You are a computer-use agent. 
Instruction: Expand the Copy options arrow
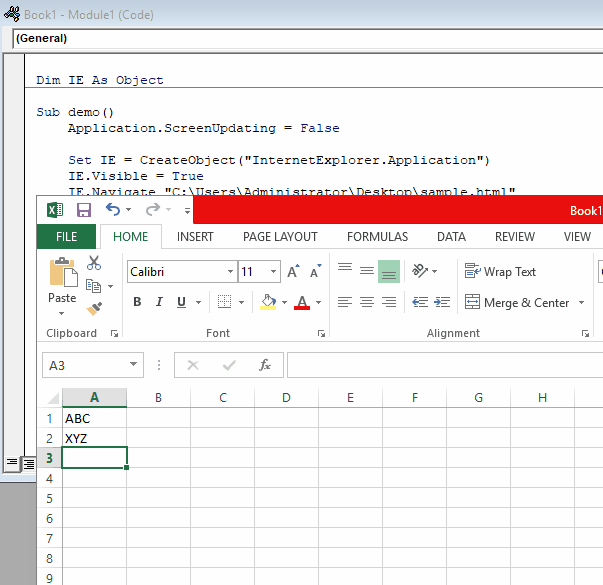pyautogui.click(x=110, y=287)
